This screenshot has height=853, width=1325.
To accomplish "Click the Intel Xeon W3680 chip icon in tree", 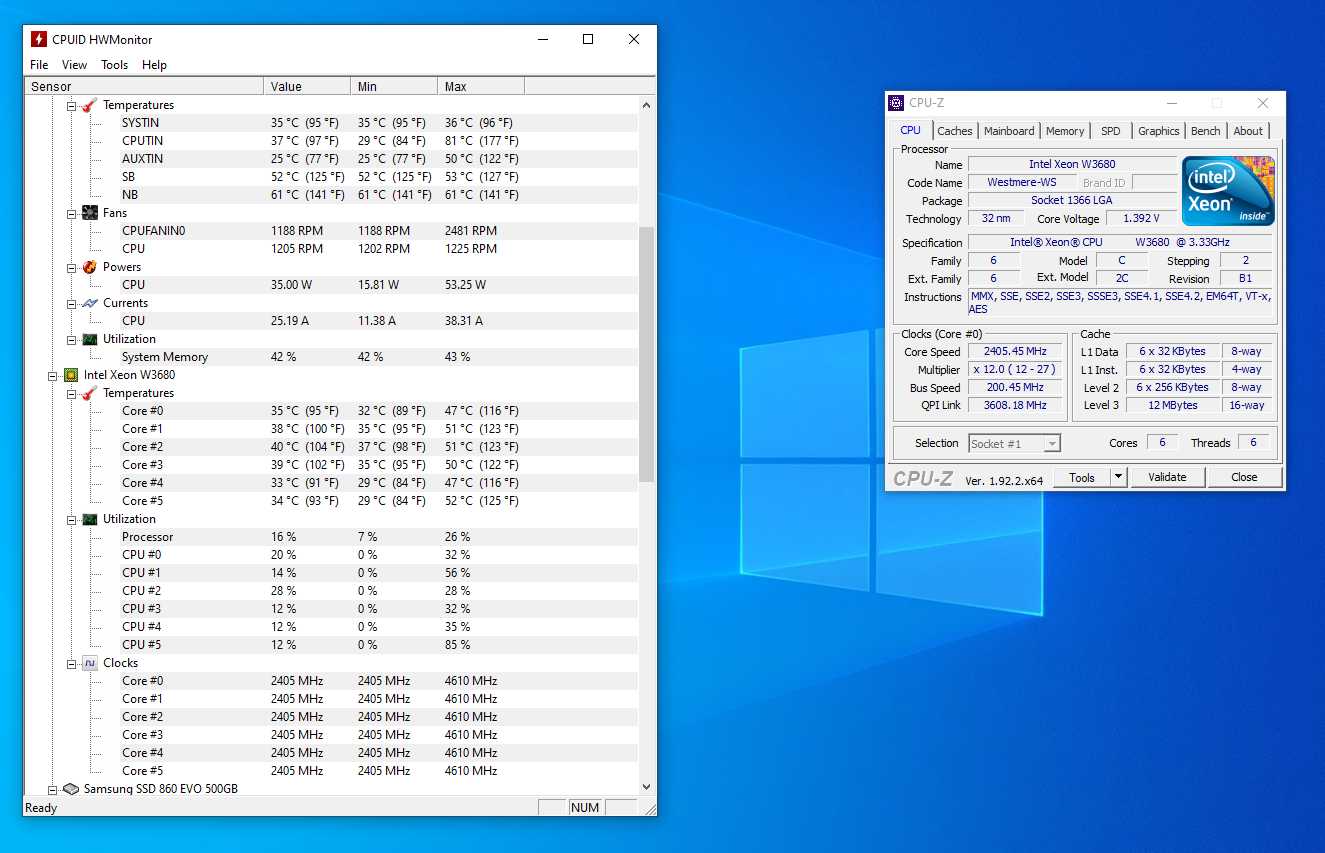I will (71, 375).
